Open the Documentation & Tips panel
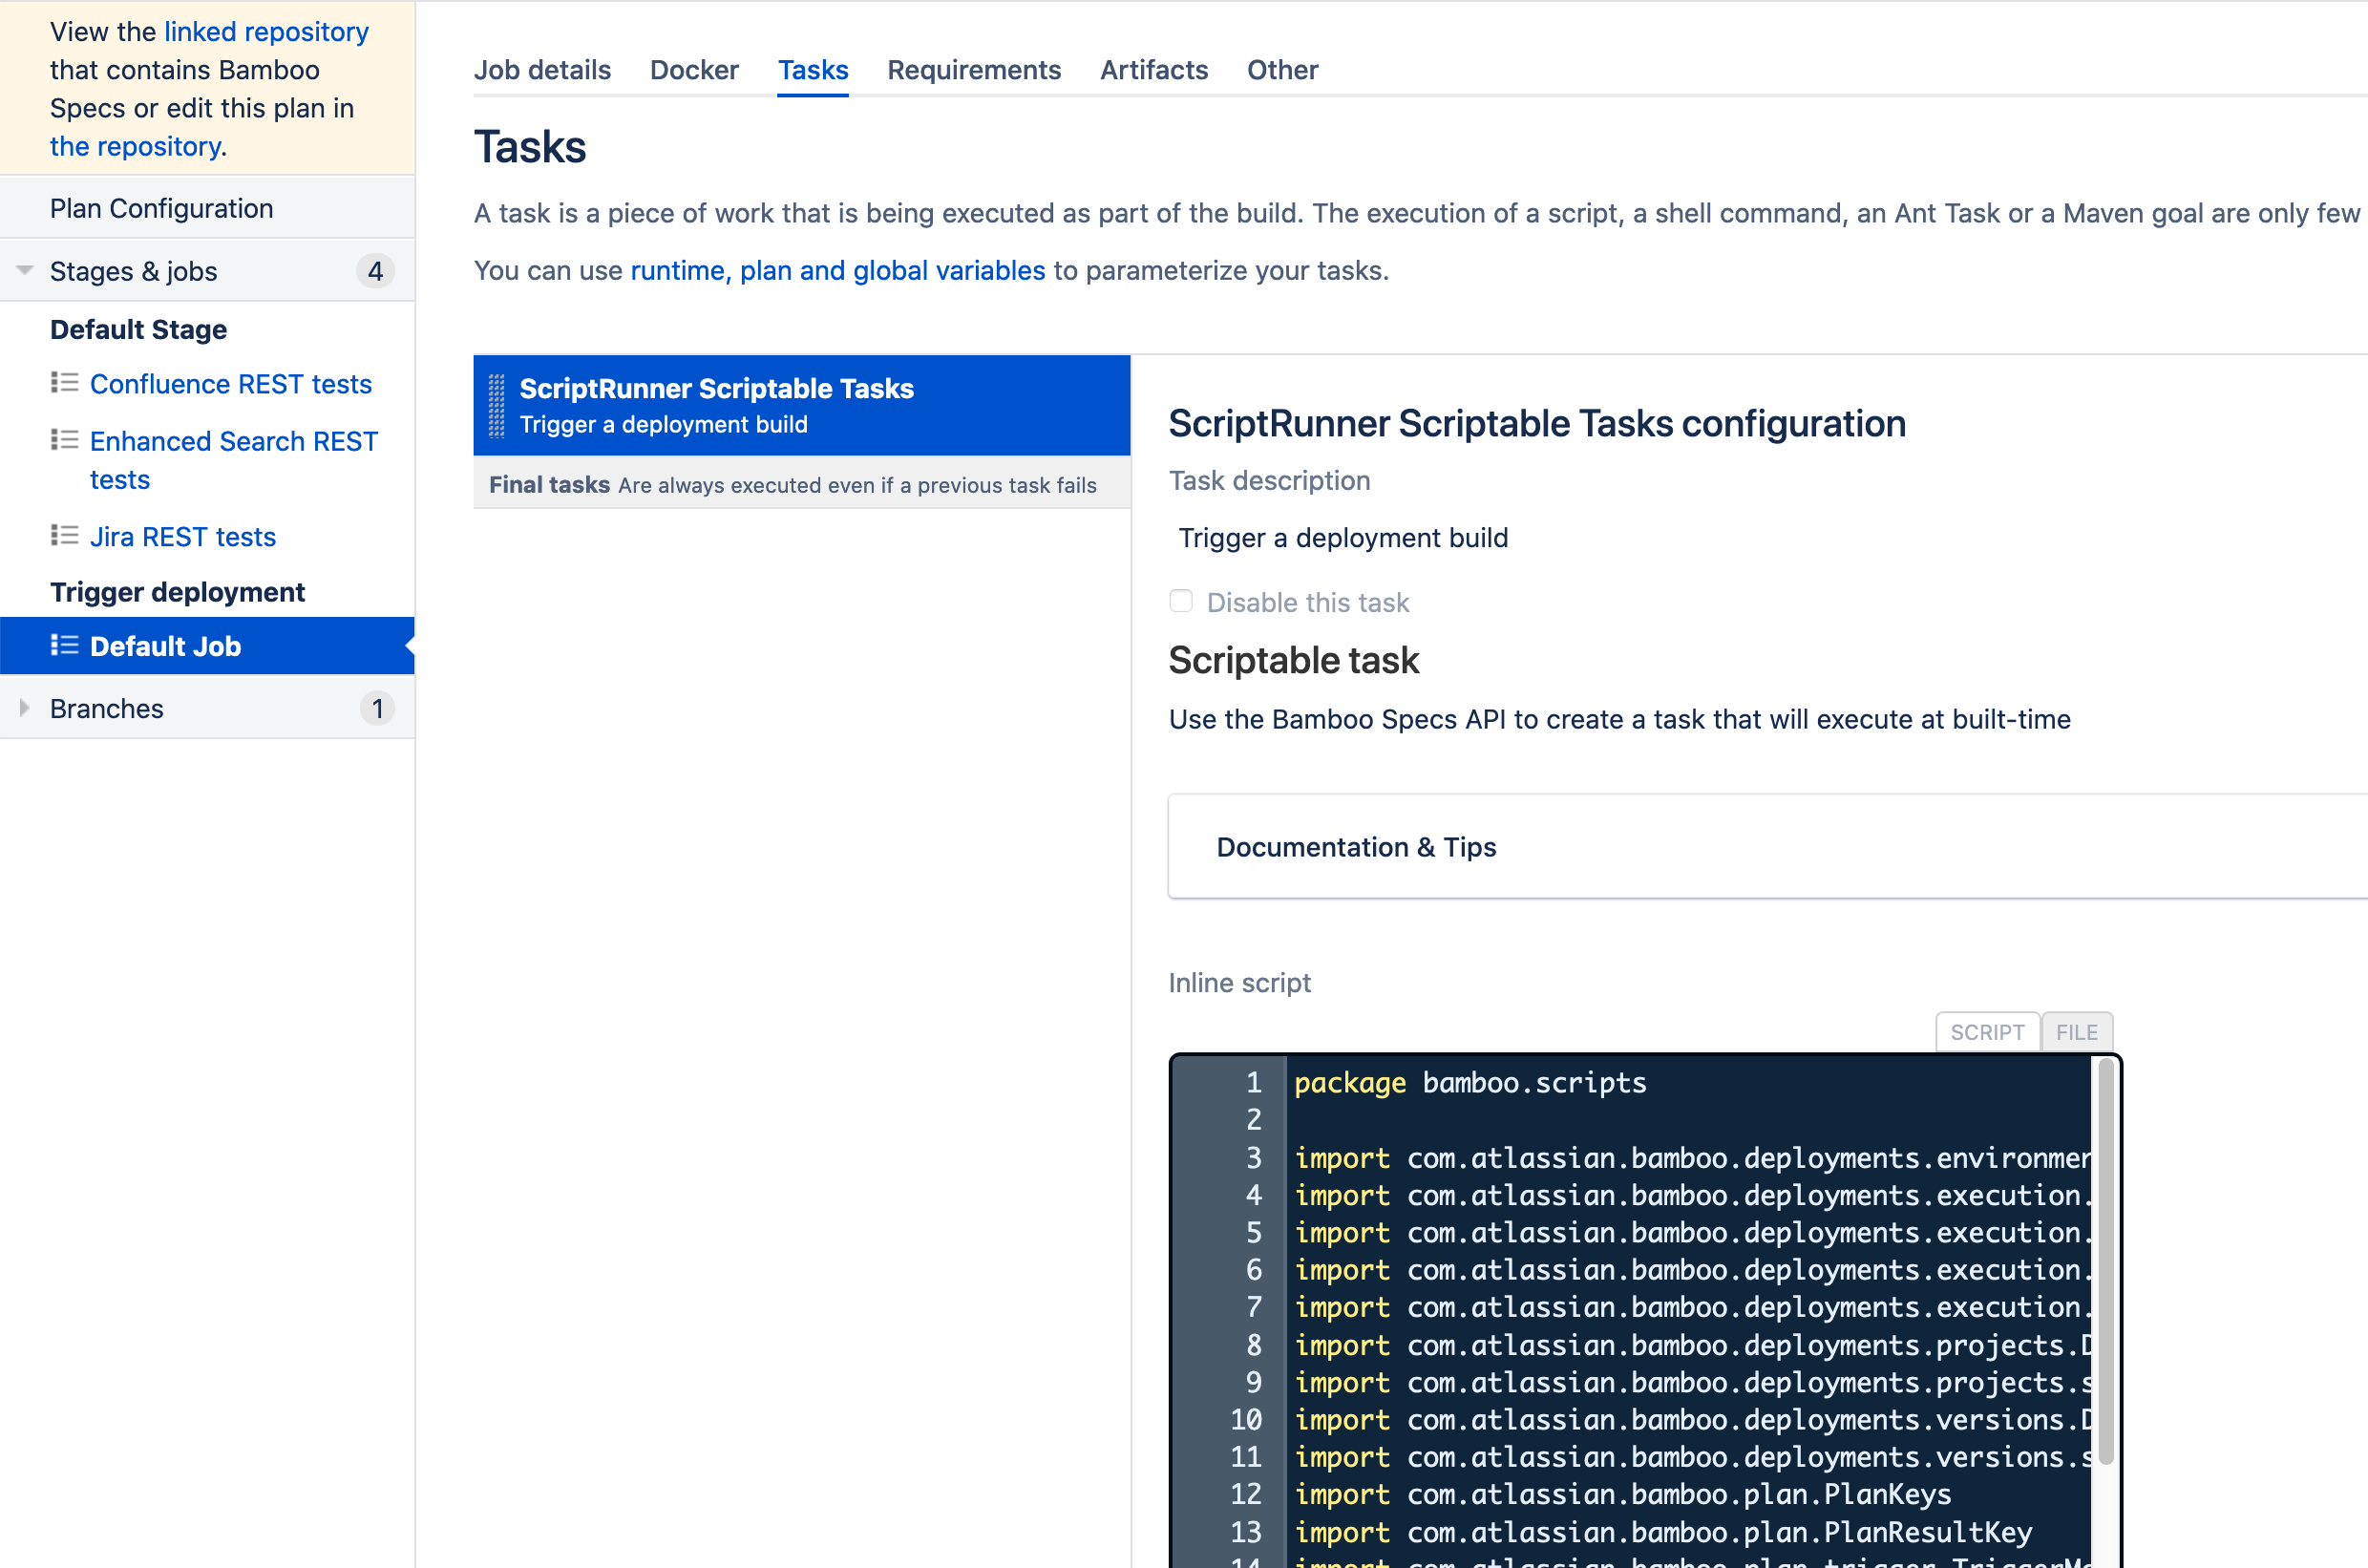The height and width of the screenshot is (1568, 2368). [1356, 846]
